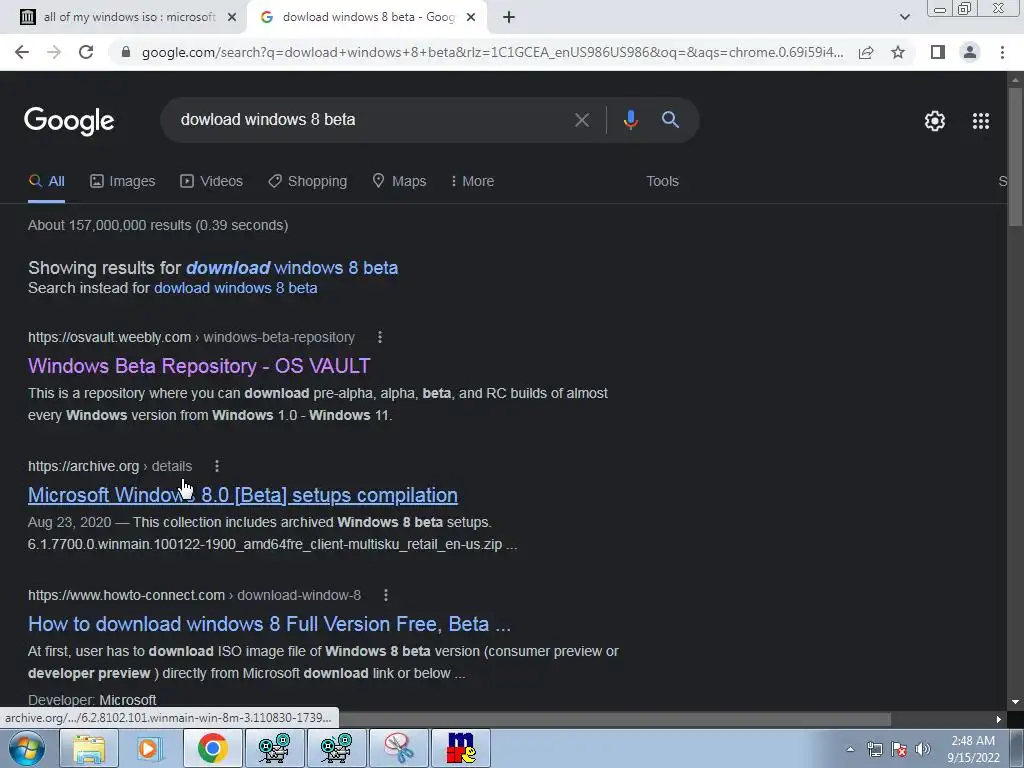Expand the More search categories menu

(x=472, y=181)
